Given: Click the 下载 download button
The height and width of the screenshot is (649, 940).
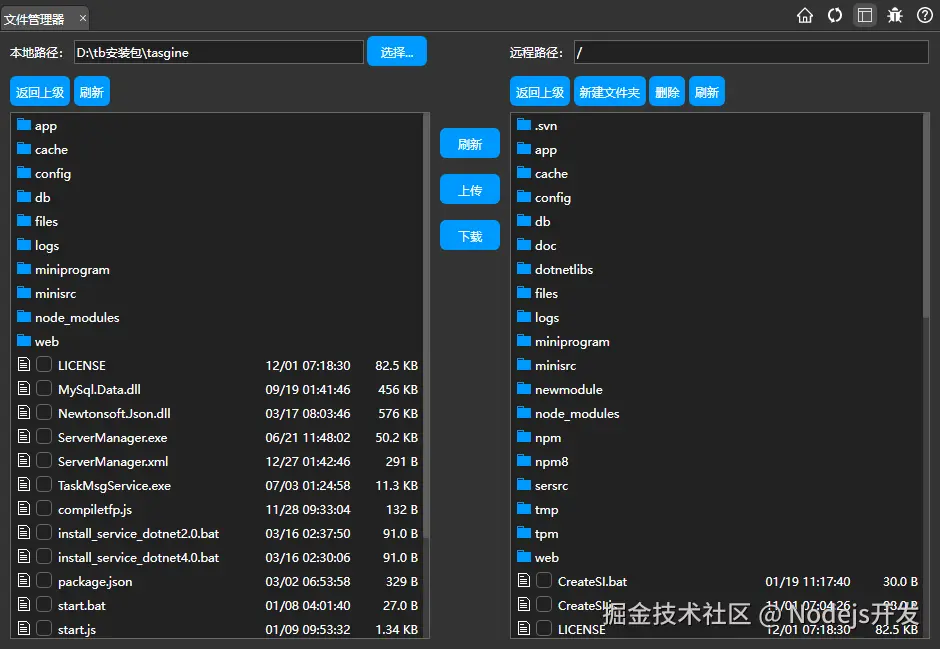Looking at the screenshot, I should pos(470,235).
